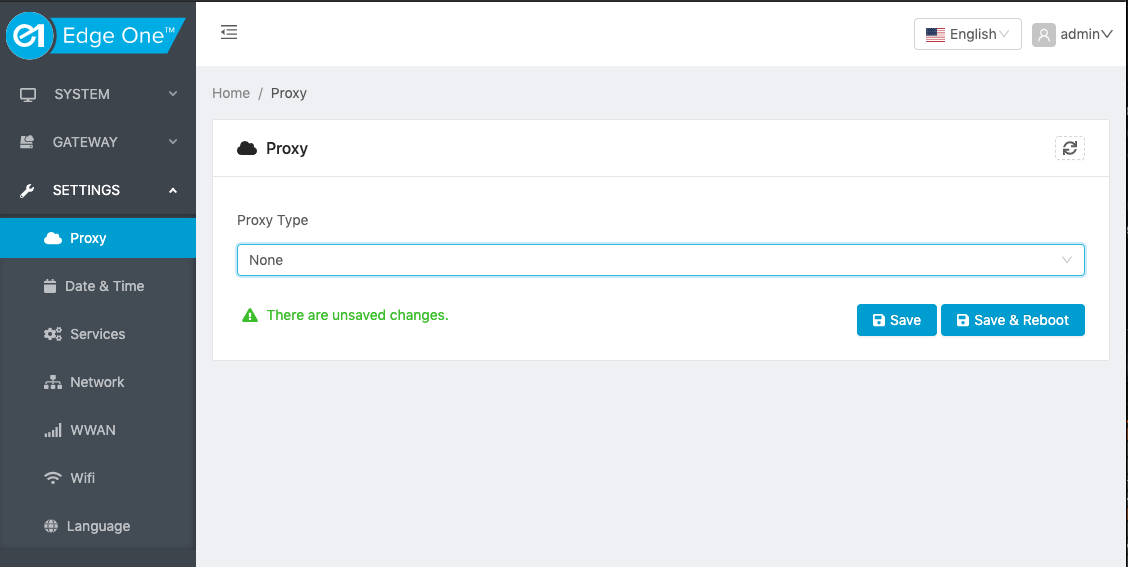Click the admin user avatar icon
Image resolution: width=1128 pixels, height=567 pixels.
(1043, 35)
